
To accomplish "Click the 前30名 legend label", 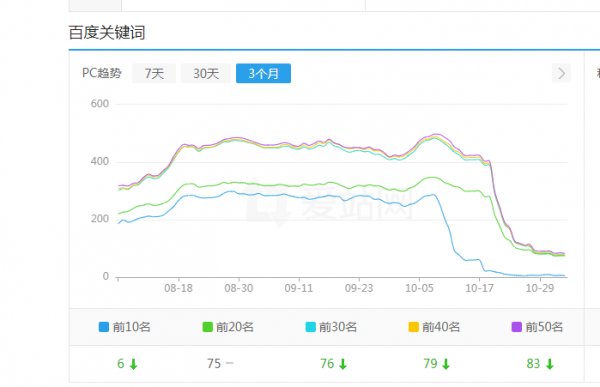I will coord(338,327).
